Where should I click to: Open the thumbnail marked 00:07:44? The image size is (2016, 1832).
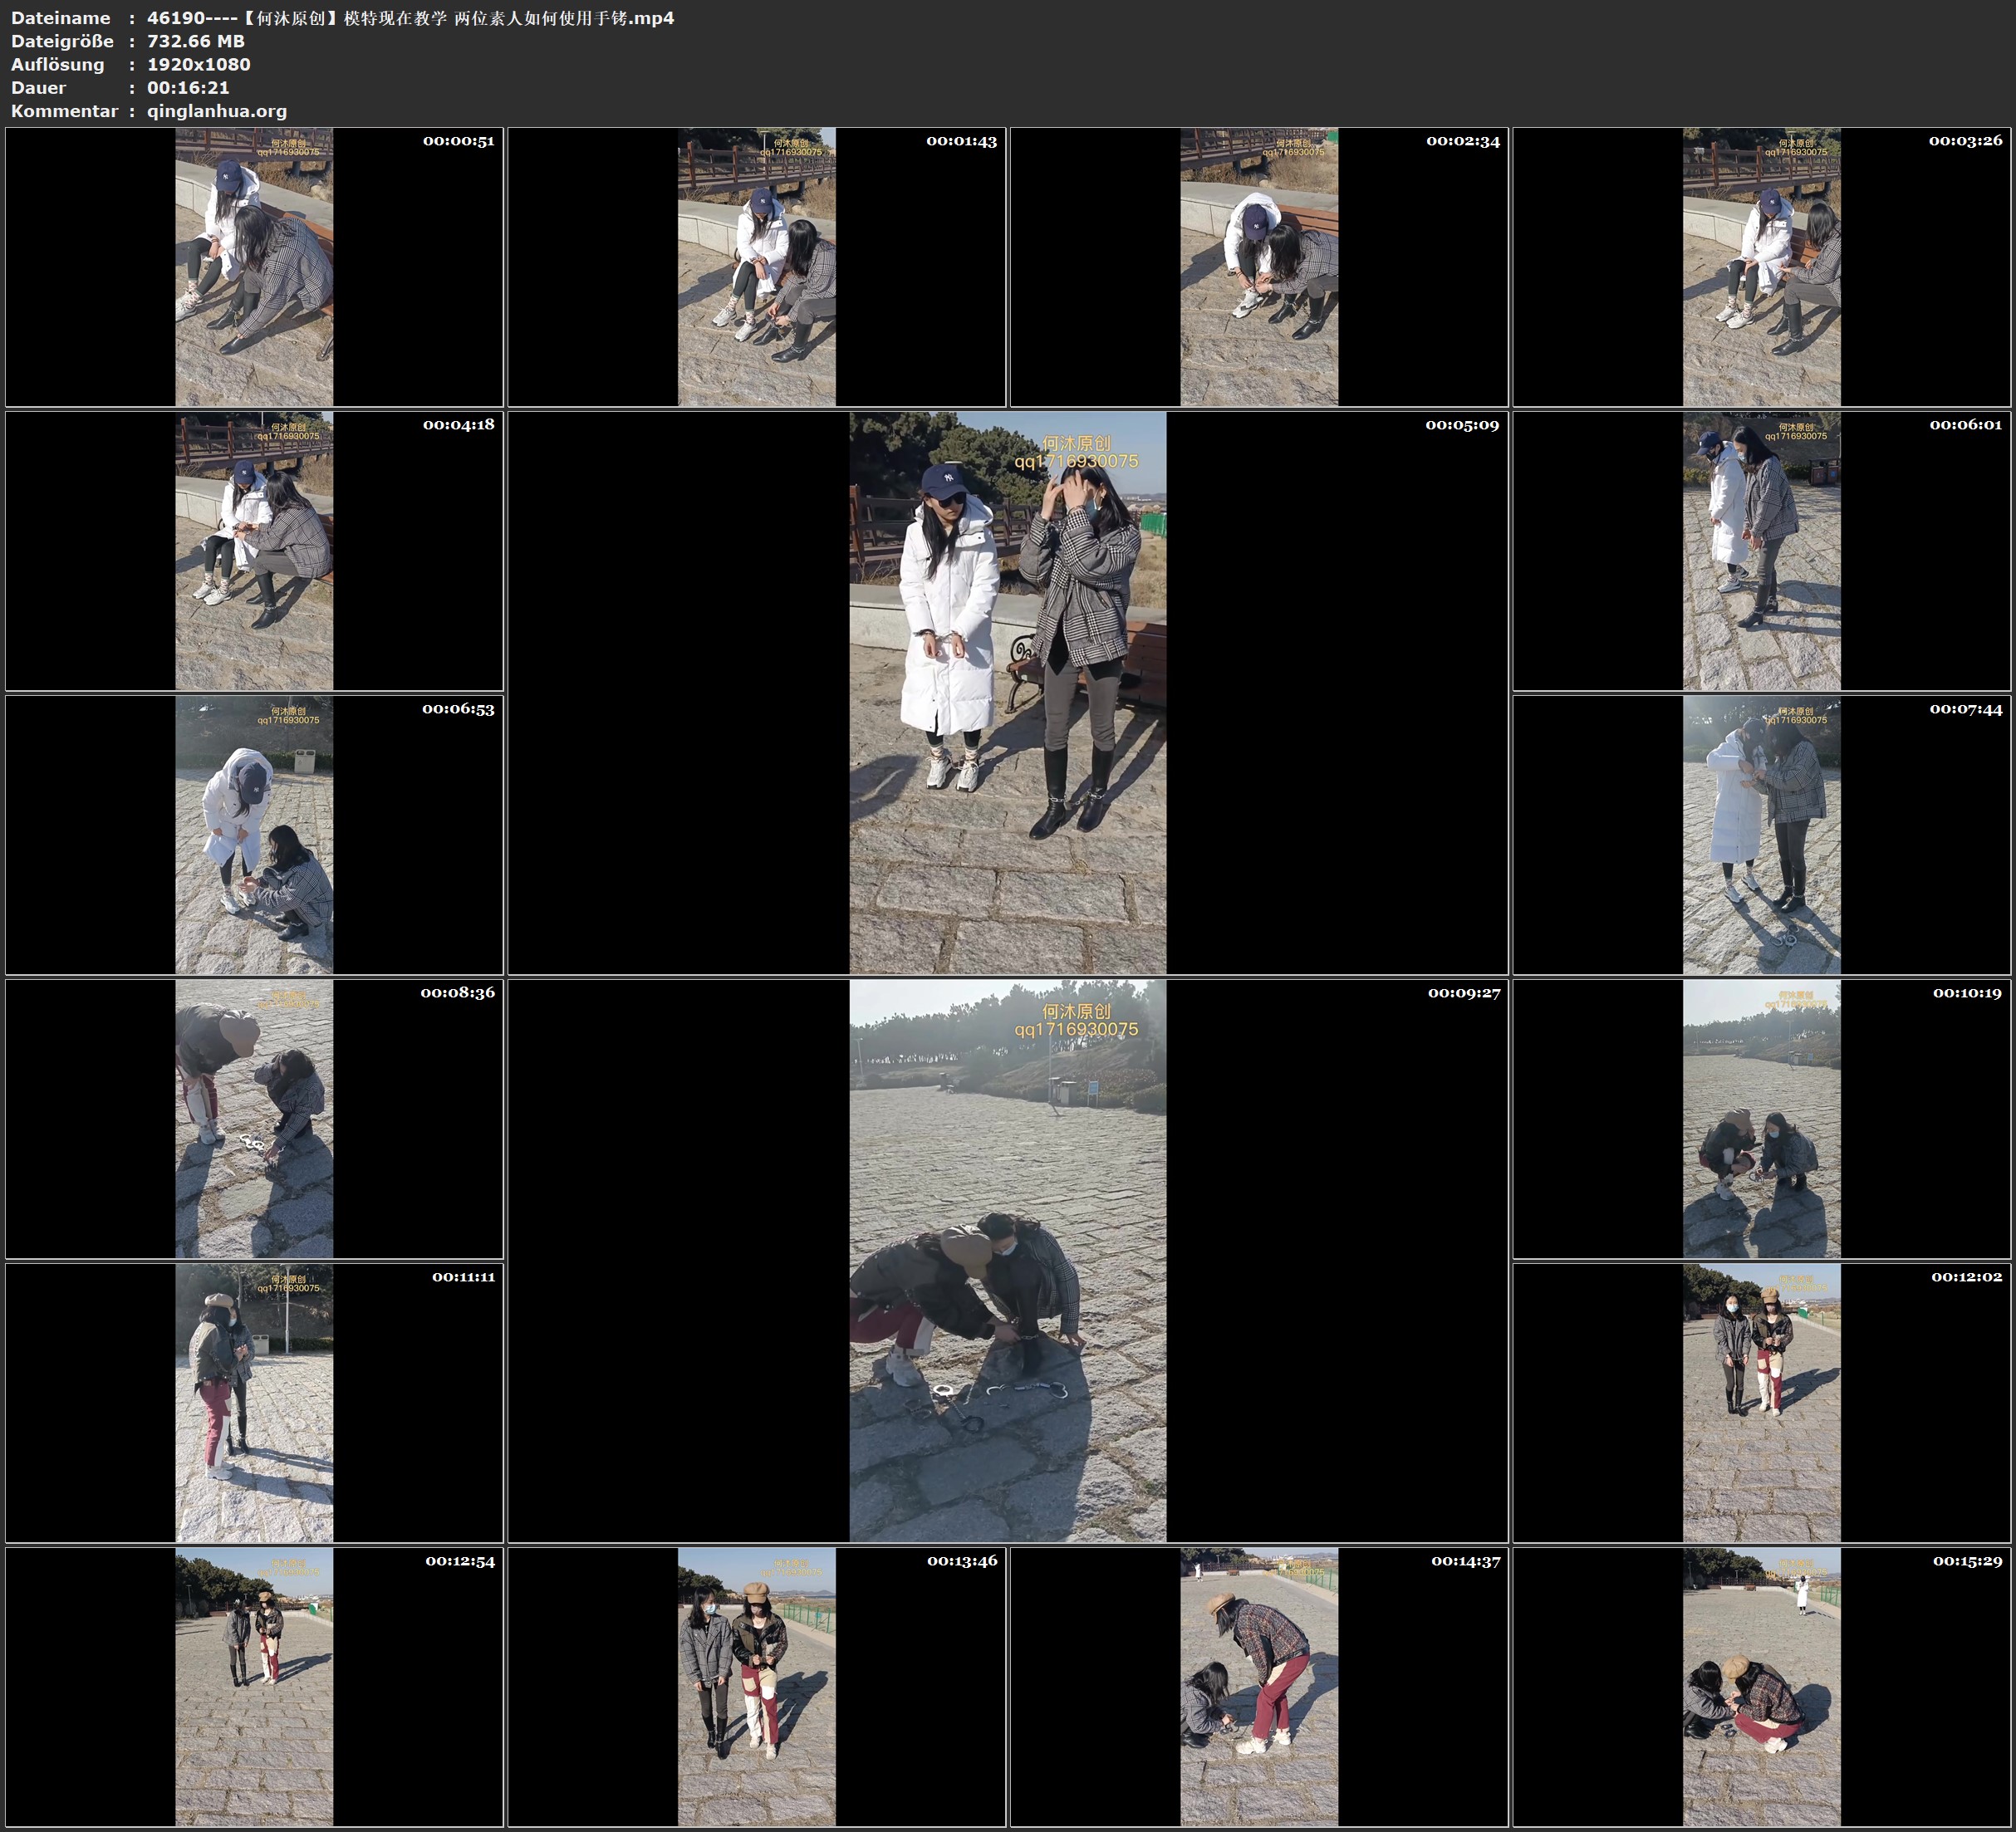tap(1762, 835)
